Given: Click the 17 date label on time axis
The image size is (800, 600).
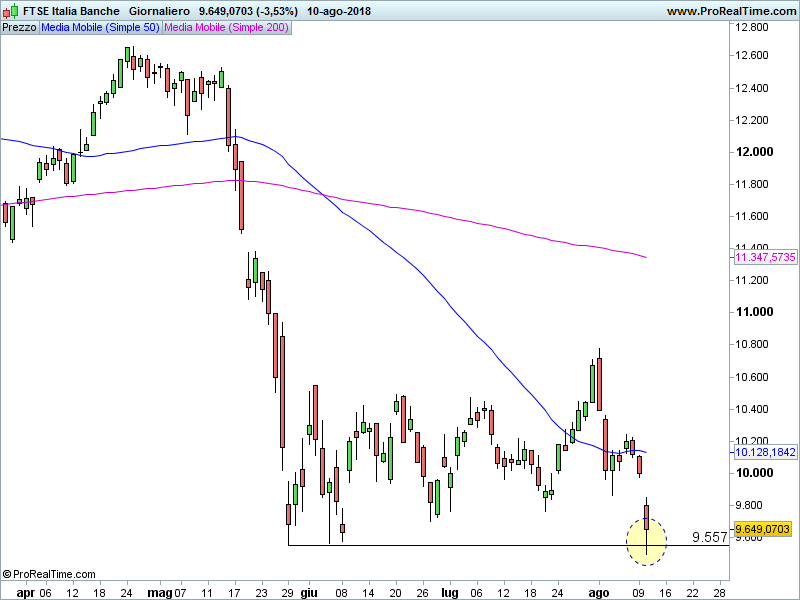Looking at the screenshot, I should pos(234,593).
